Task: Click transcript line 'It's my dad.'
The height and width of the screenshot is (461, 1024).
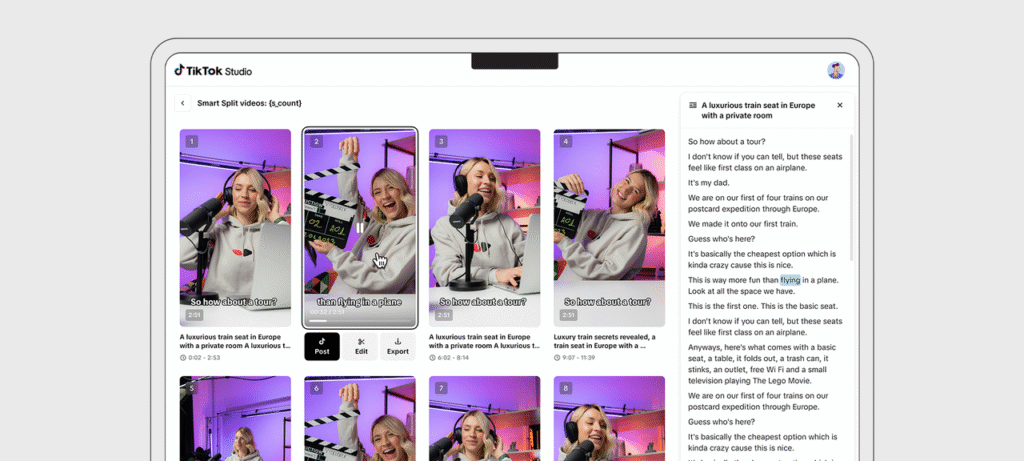Action: [x=709, y=183]
